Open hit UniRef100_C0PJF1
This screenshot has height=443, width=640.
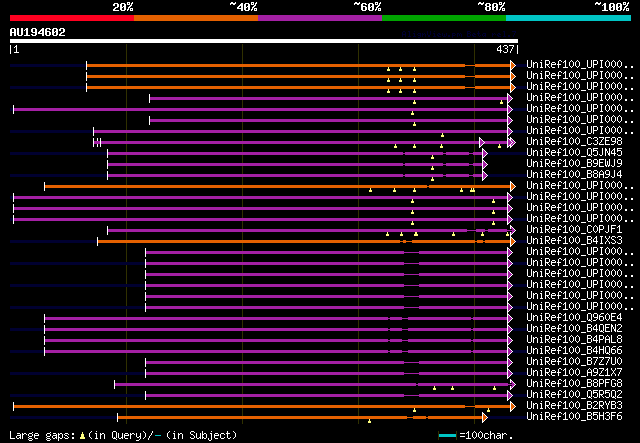coord(574,230)
